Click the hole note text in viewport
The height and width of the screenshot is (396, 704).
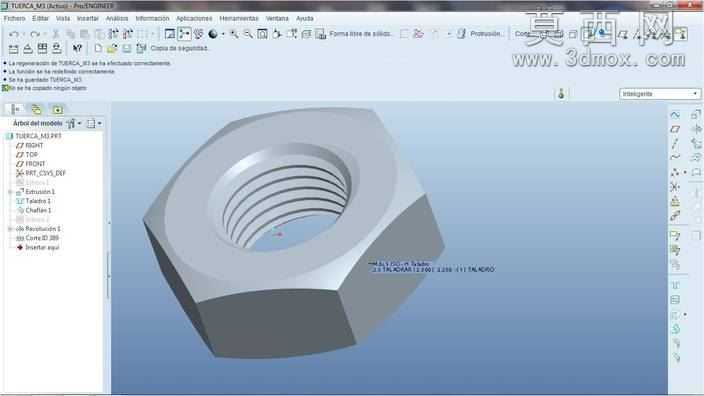[431, 267]
